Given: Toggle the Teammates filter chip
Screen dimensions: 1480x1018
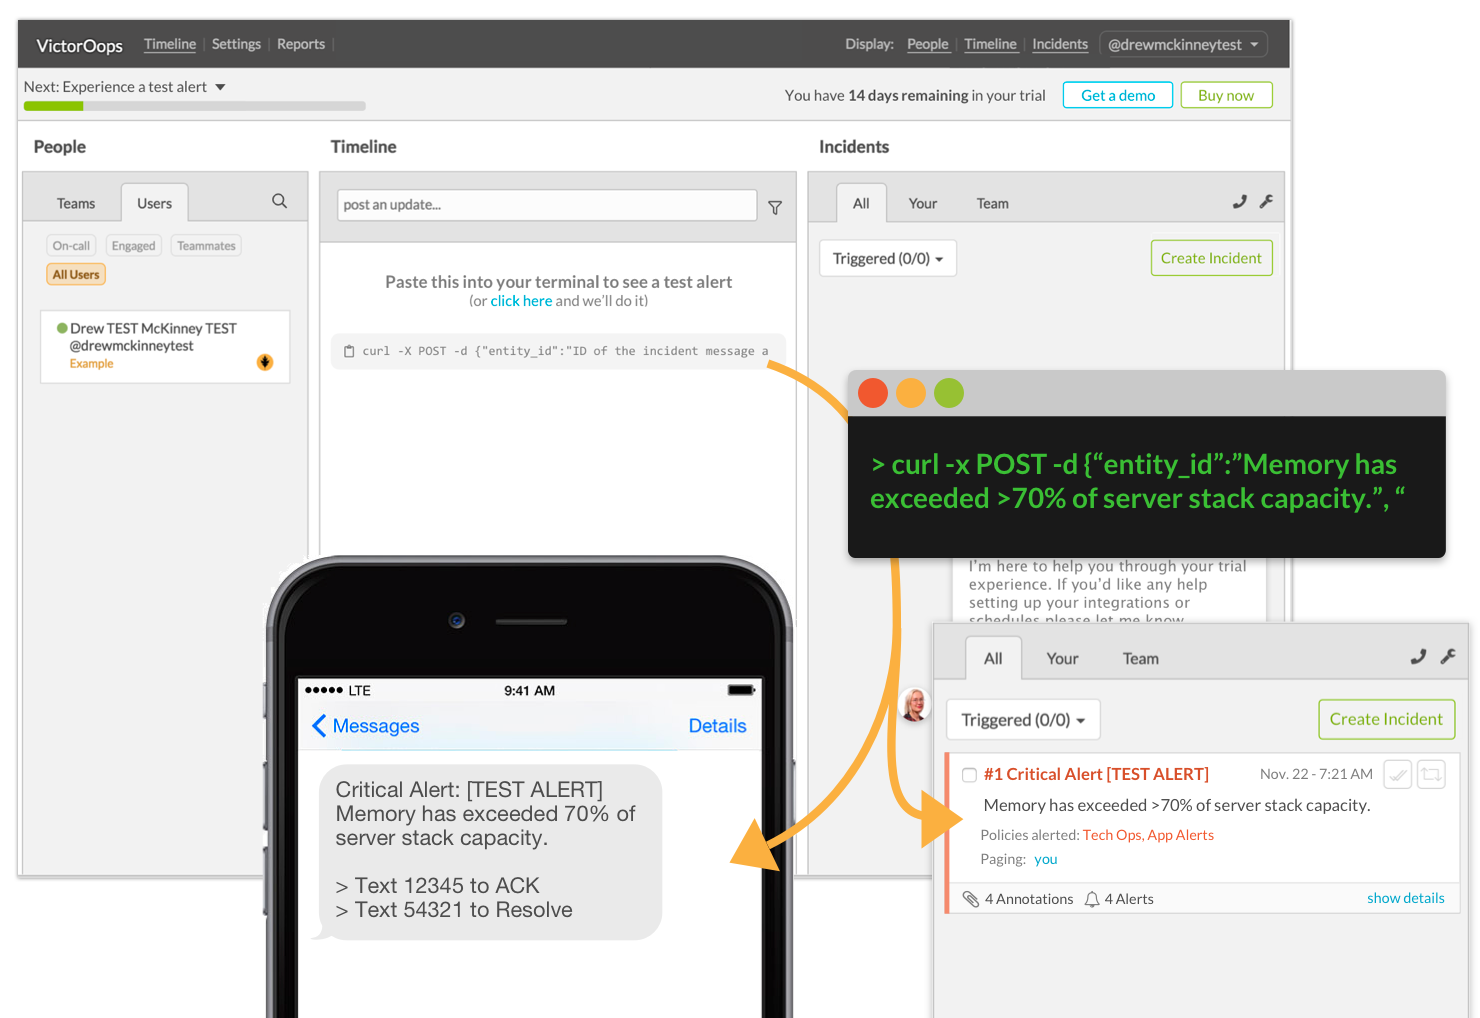Looking at the screenshot, I should point(206,246).
